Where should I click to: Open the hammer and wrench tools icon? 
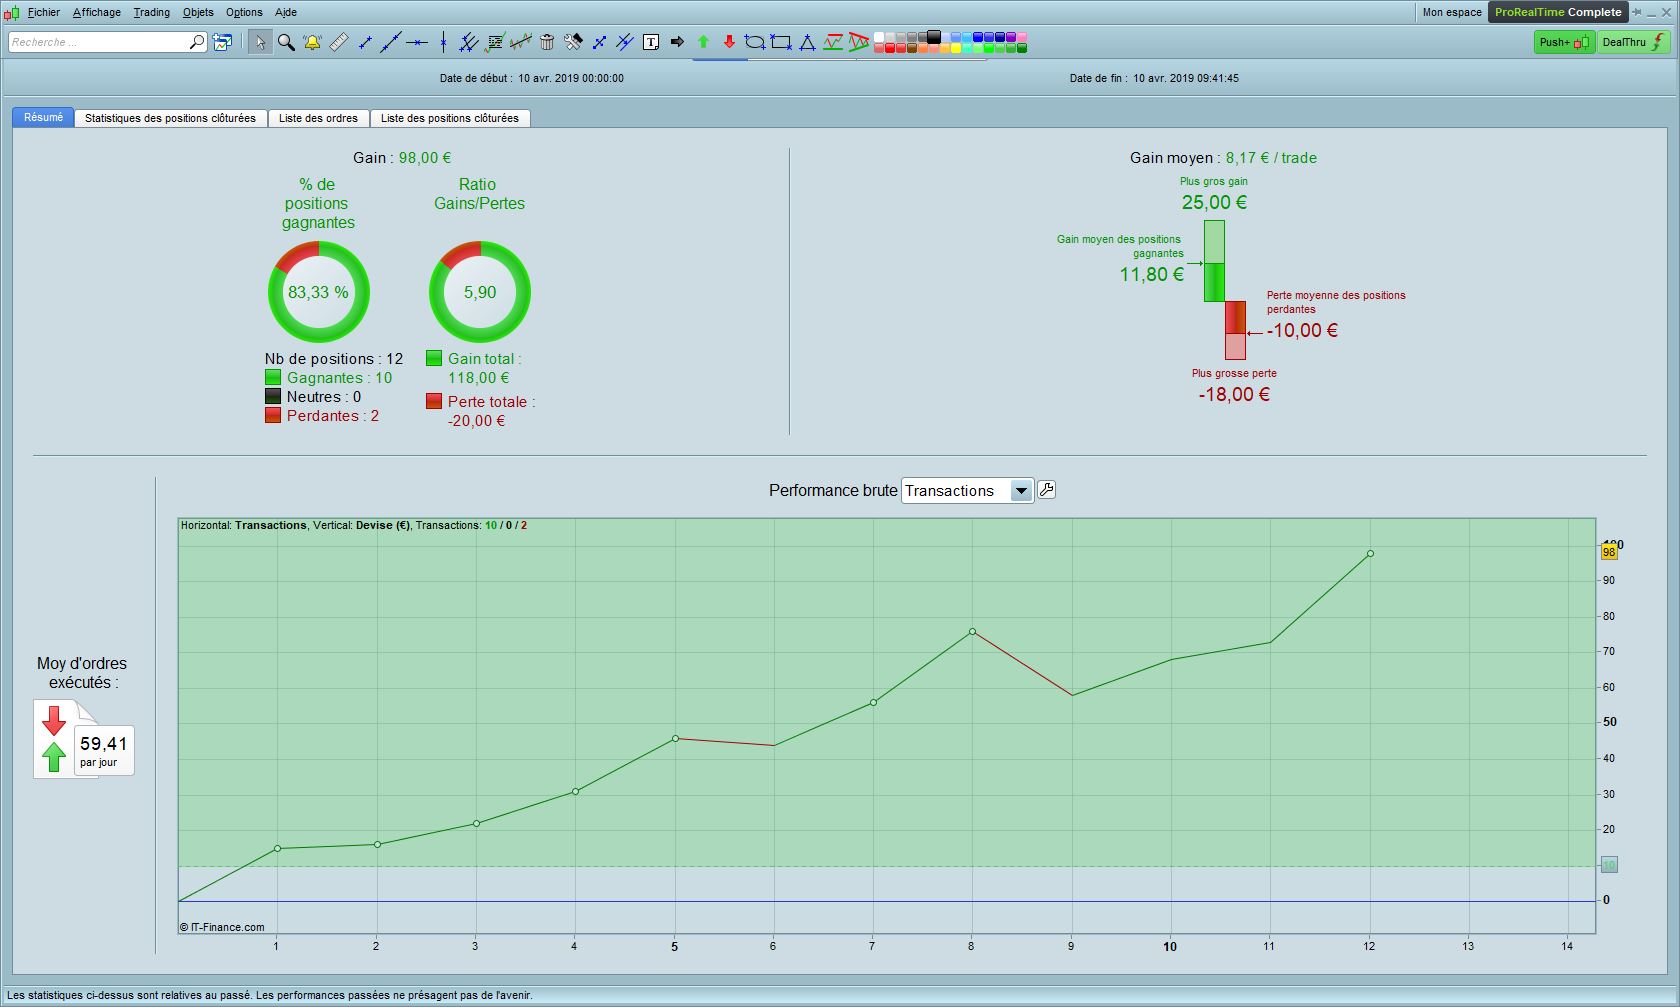tap(573, 42)
